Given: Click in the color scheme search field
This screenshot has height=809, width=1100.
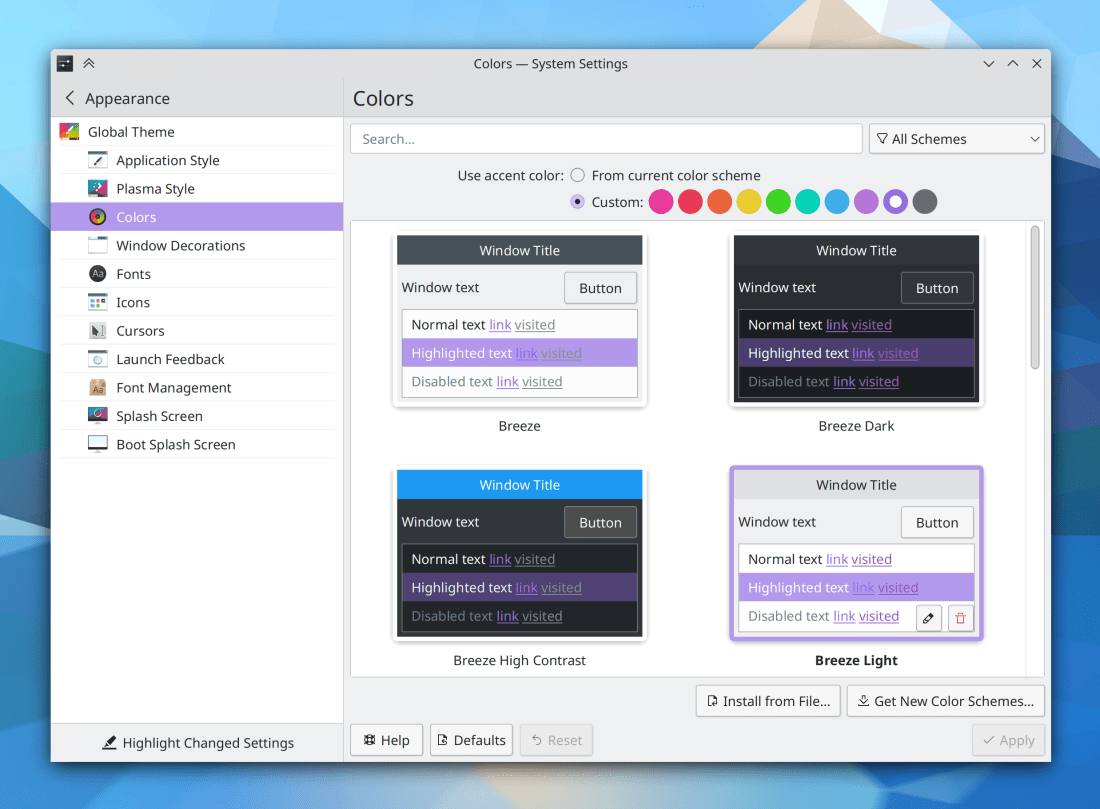Looking at the screenshot, I should coord(605,139).
